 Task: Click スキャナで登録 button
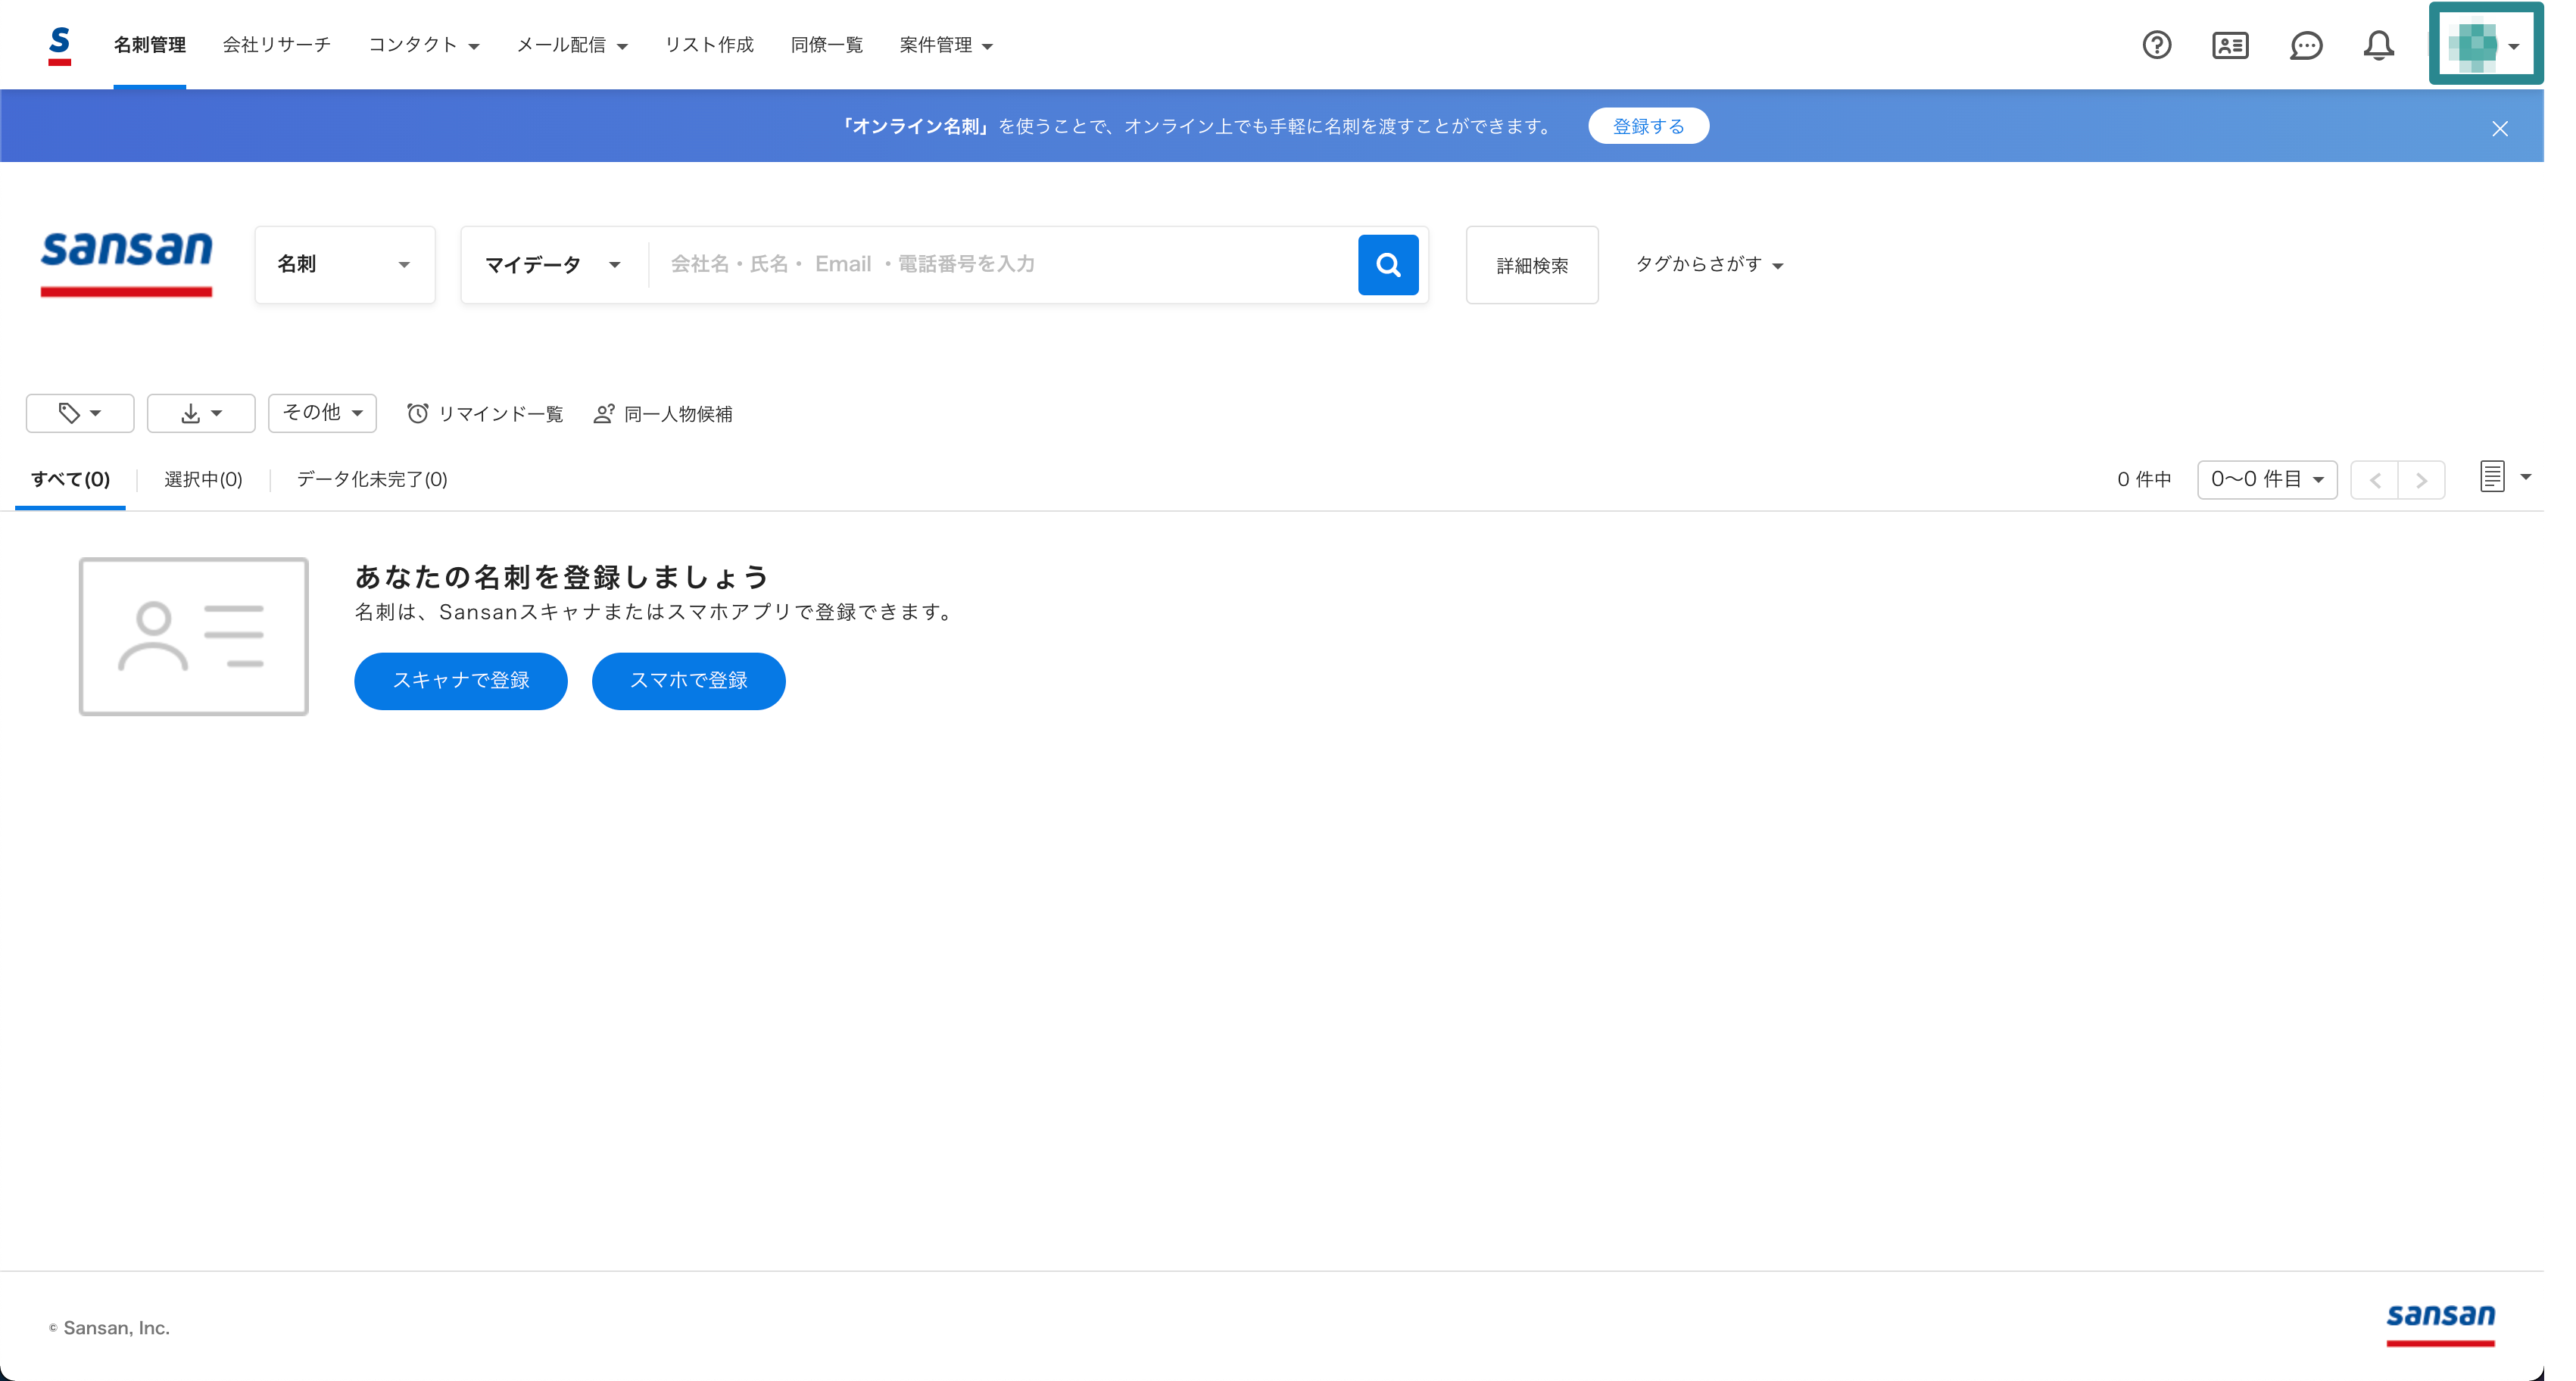(x=461, y=681)
